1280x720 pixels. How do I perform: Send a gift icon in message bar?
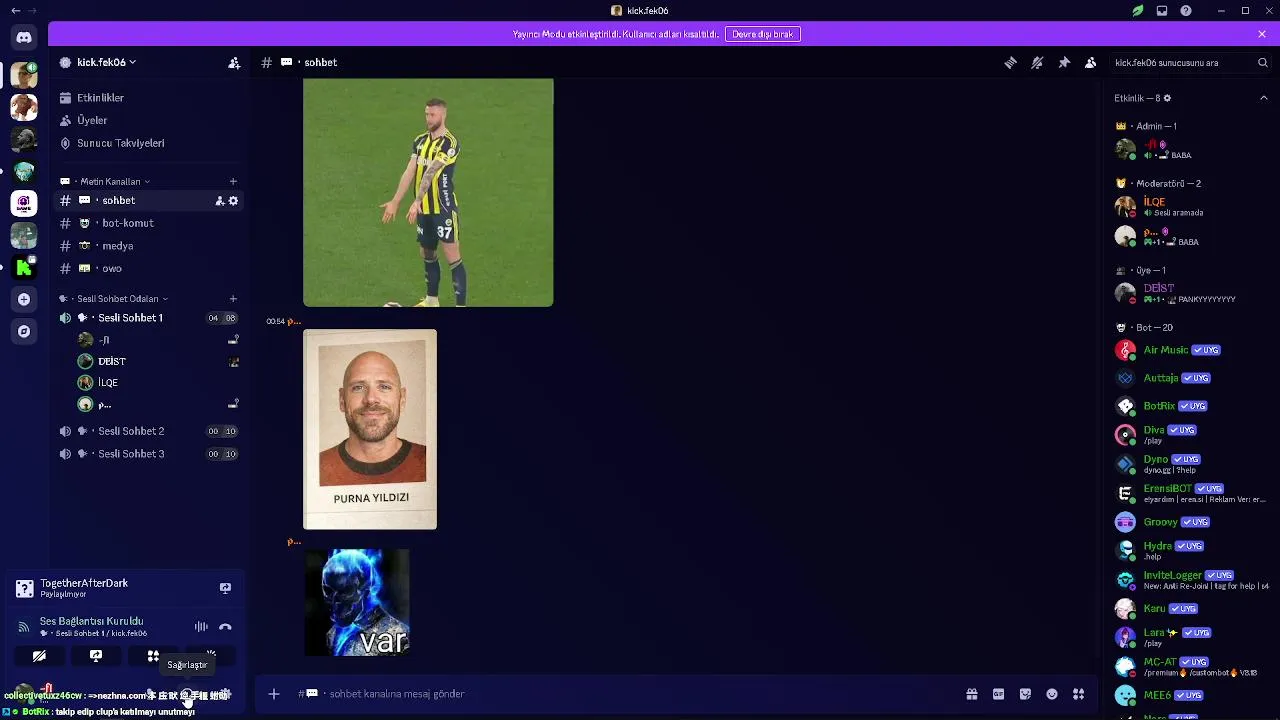971,694
